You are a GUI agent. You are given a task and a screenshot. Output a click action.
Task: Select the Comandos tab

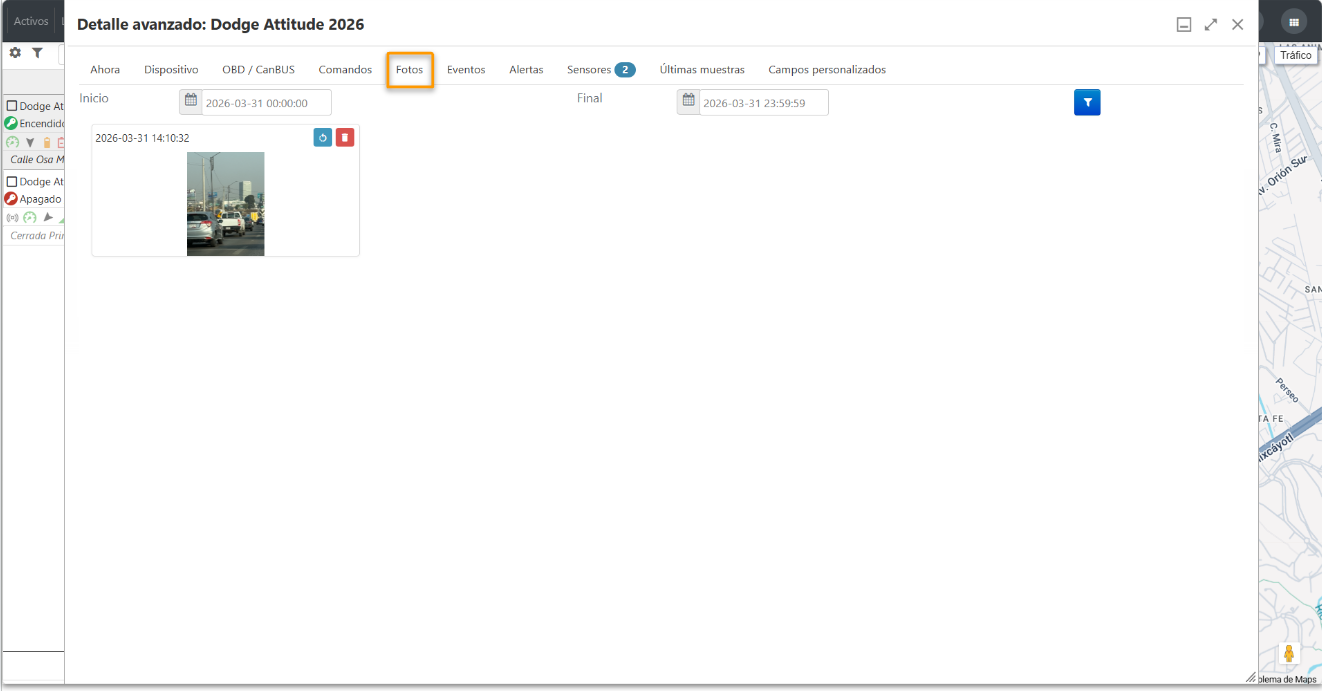[x=345, y=70]
